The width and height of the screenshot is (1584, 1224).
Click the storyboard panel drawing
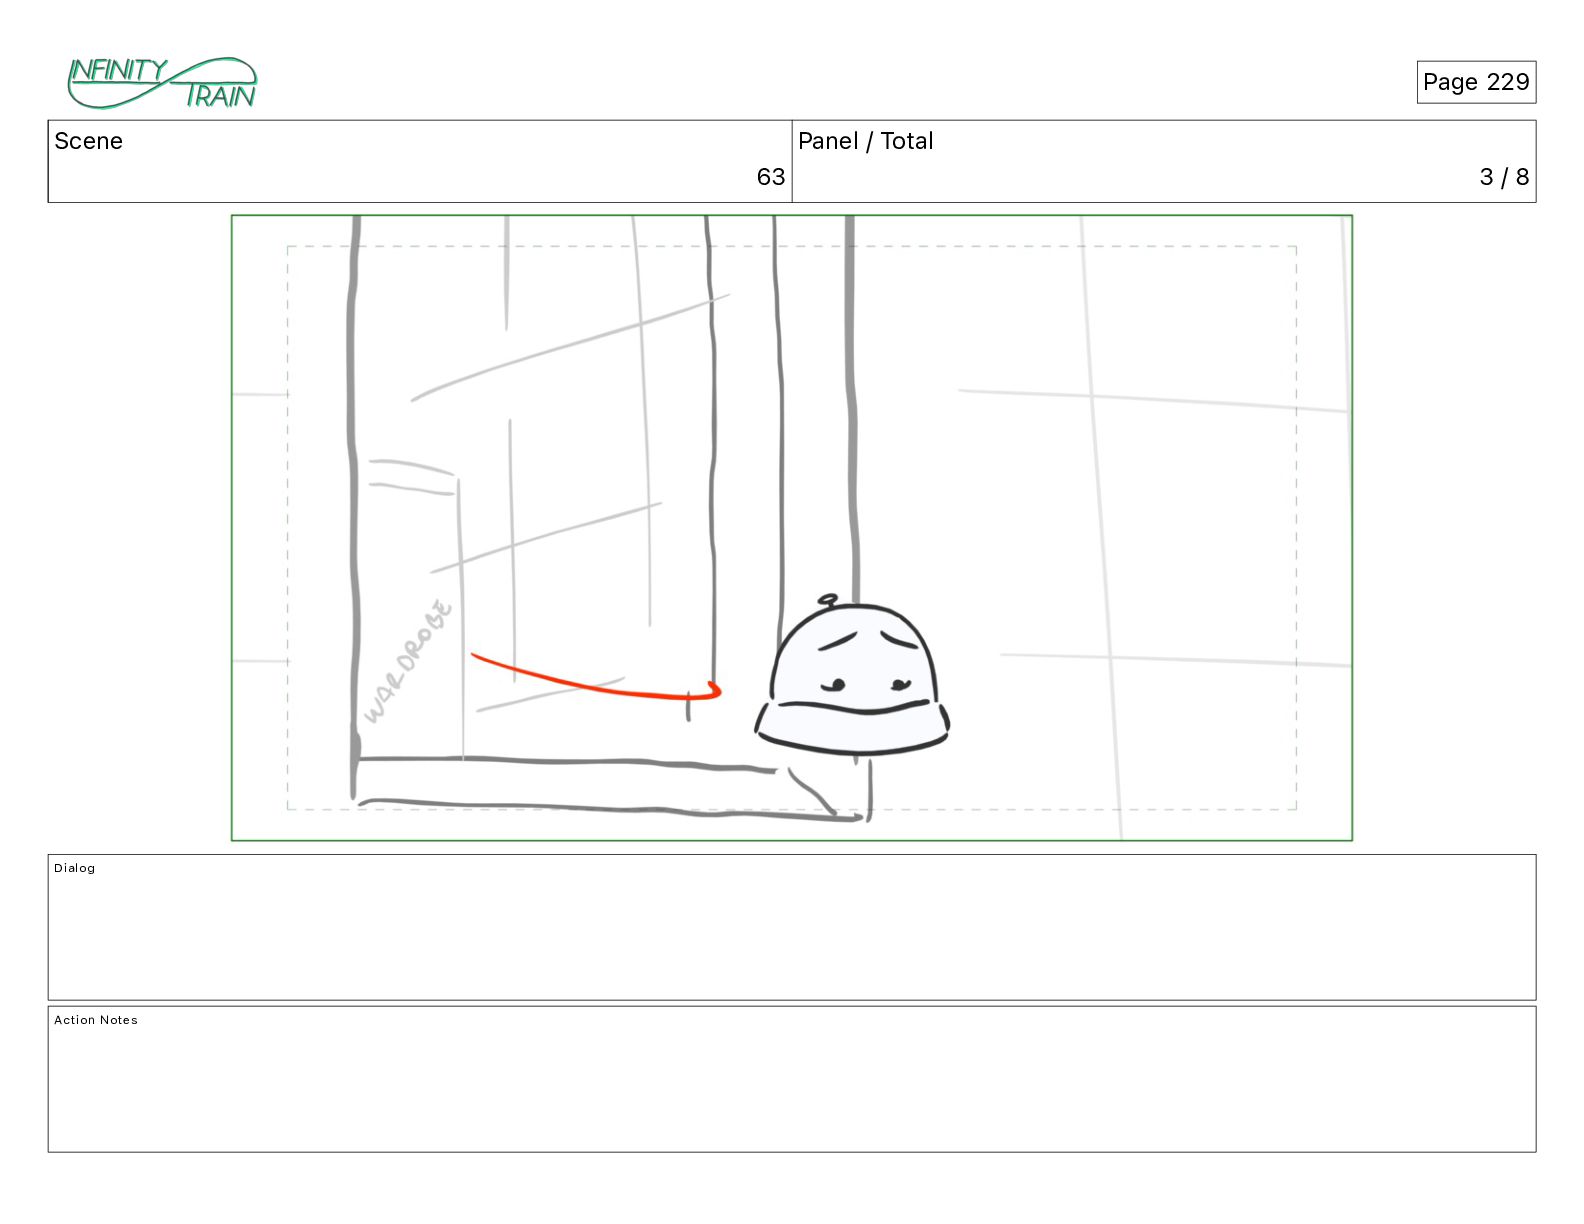[x=792, y=528]
